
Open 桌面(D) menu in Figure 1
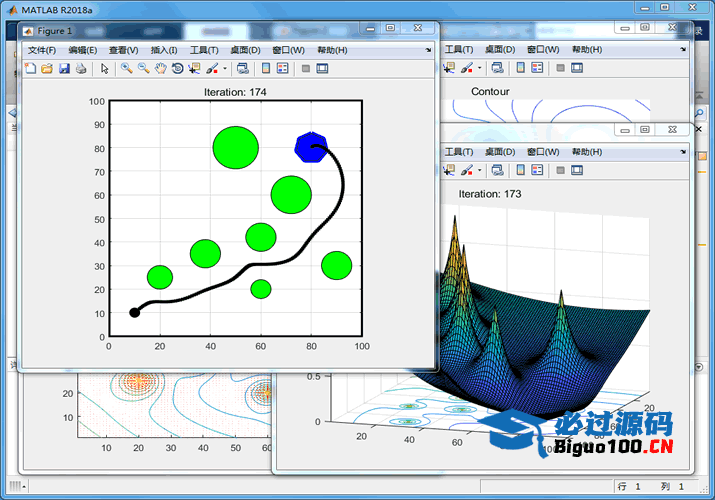[245, 50]
